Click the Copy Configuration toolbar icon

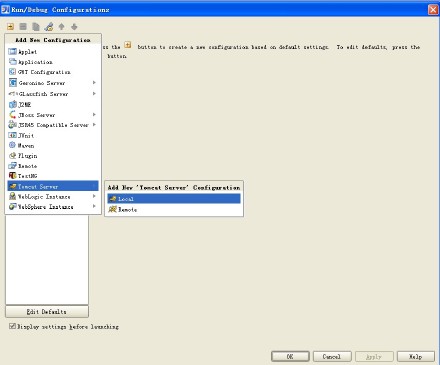tap(36, 27)
